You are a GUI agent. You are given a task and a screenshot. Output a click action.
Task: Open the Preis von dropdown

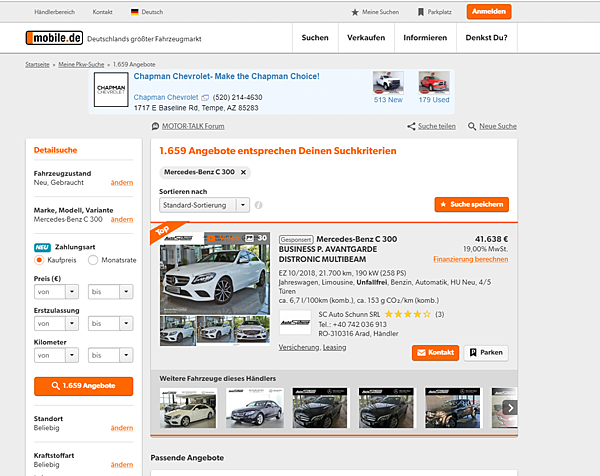(56, 292)
